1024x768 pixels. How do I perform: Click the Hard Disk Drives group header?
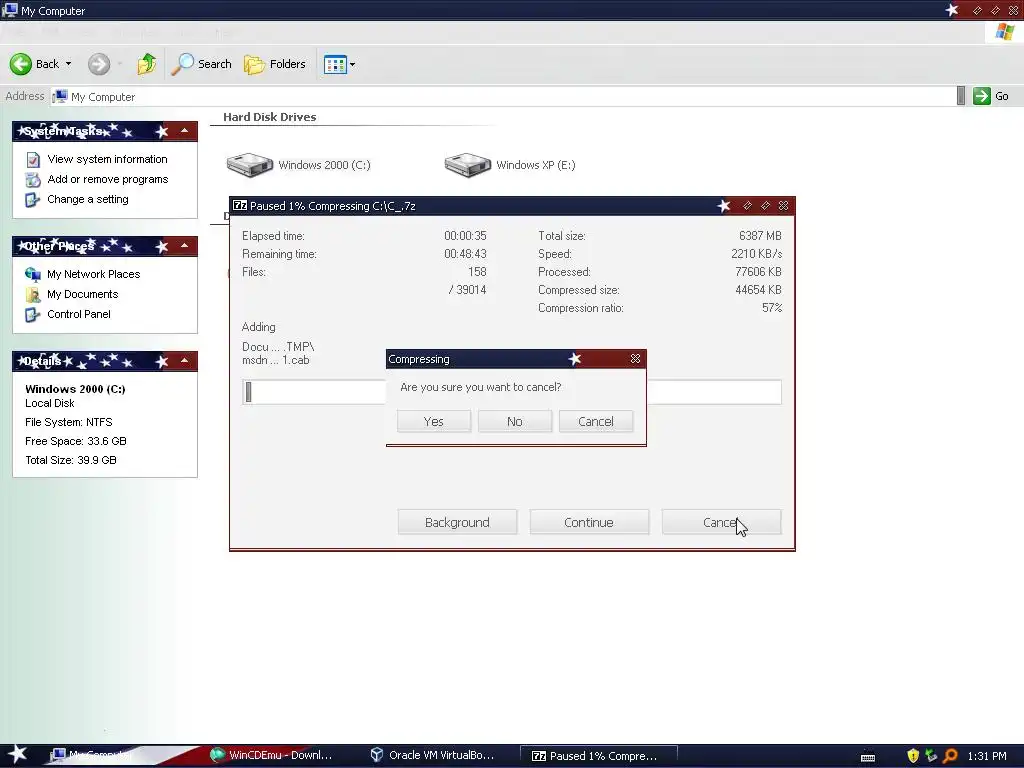(x=270, y=117)
